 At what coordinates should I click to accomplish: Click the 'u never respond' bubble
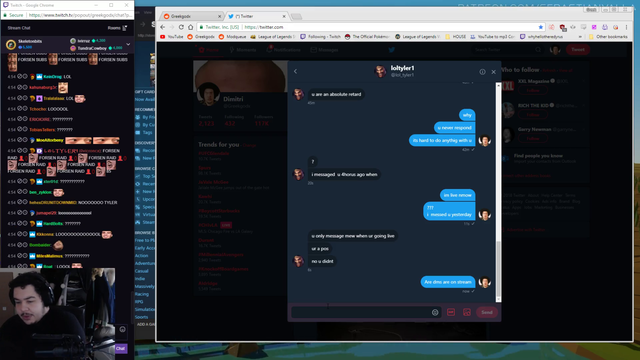[x=454, y=128]
